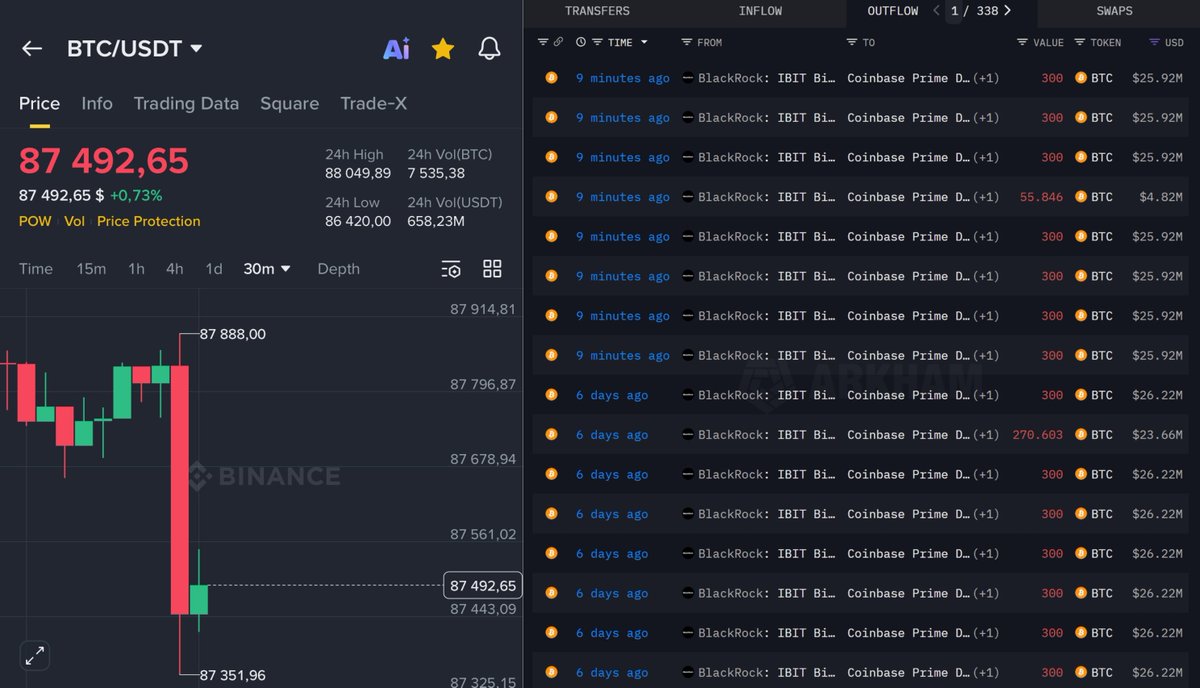The image size is (1200, 688).
Task: Expand chart to fullscreen
Action: coord(35,656)
